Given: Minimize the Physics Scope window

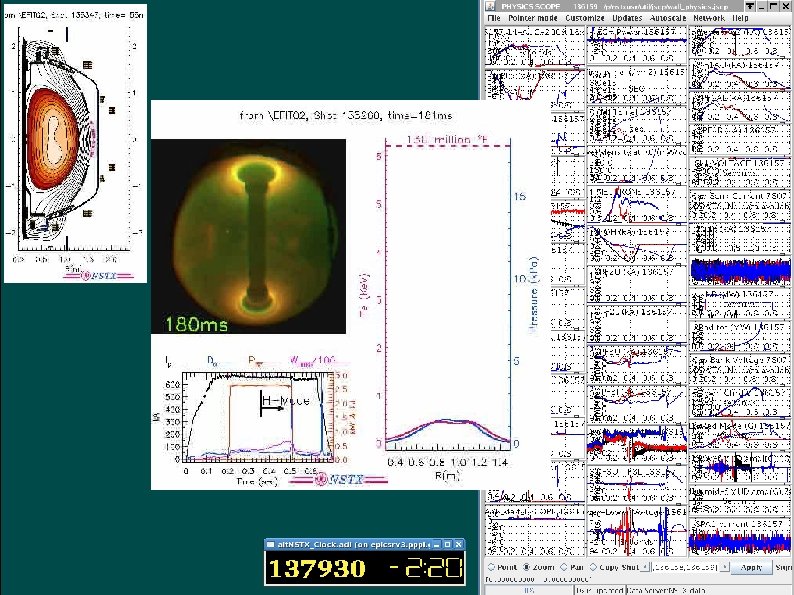Looking at the screenshot, I should pos(762,6).
